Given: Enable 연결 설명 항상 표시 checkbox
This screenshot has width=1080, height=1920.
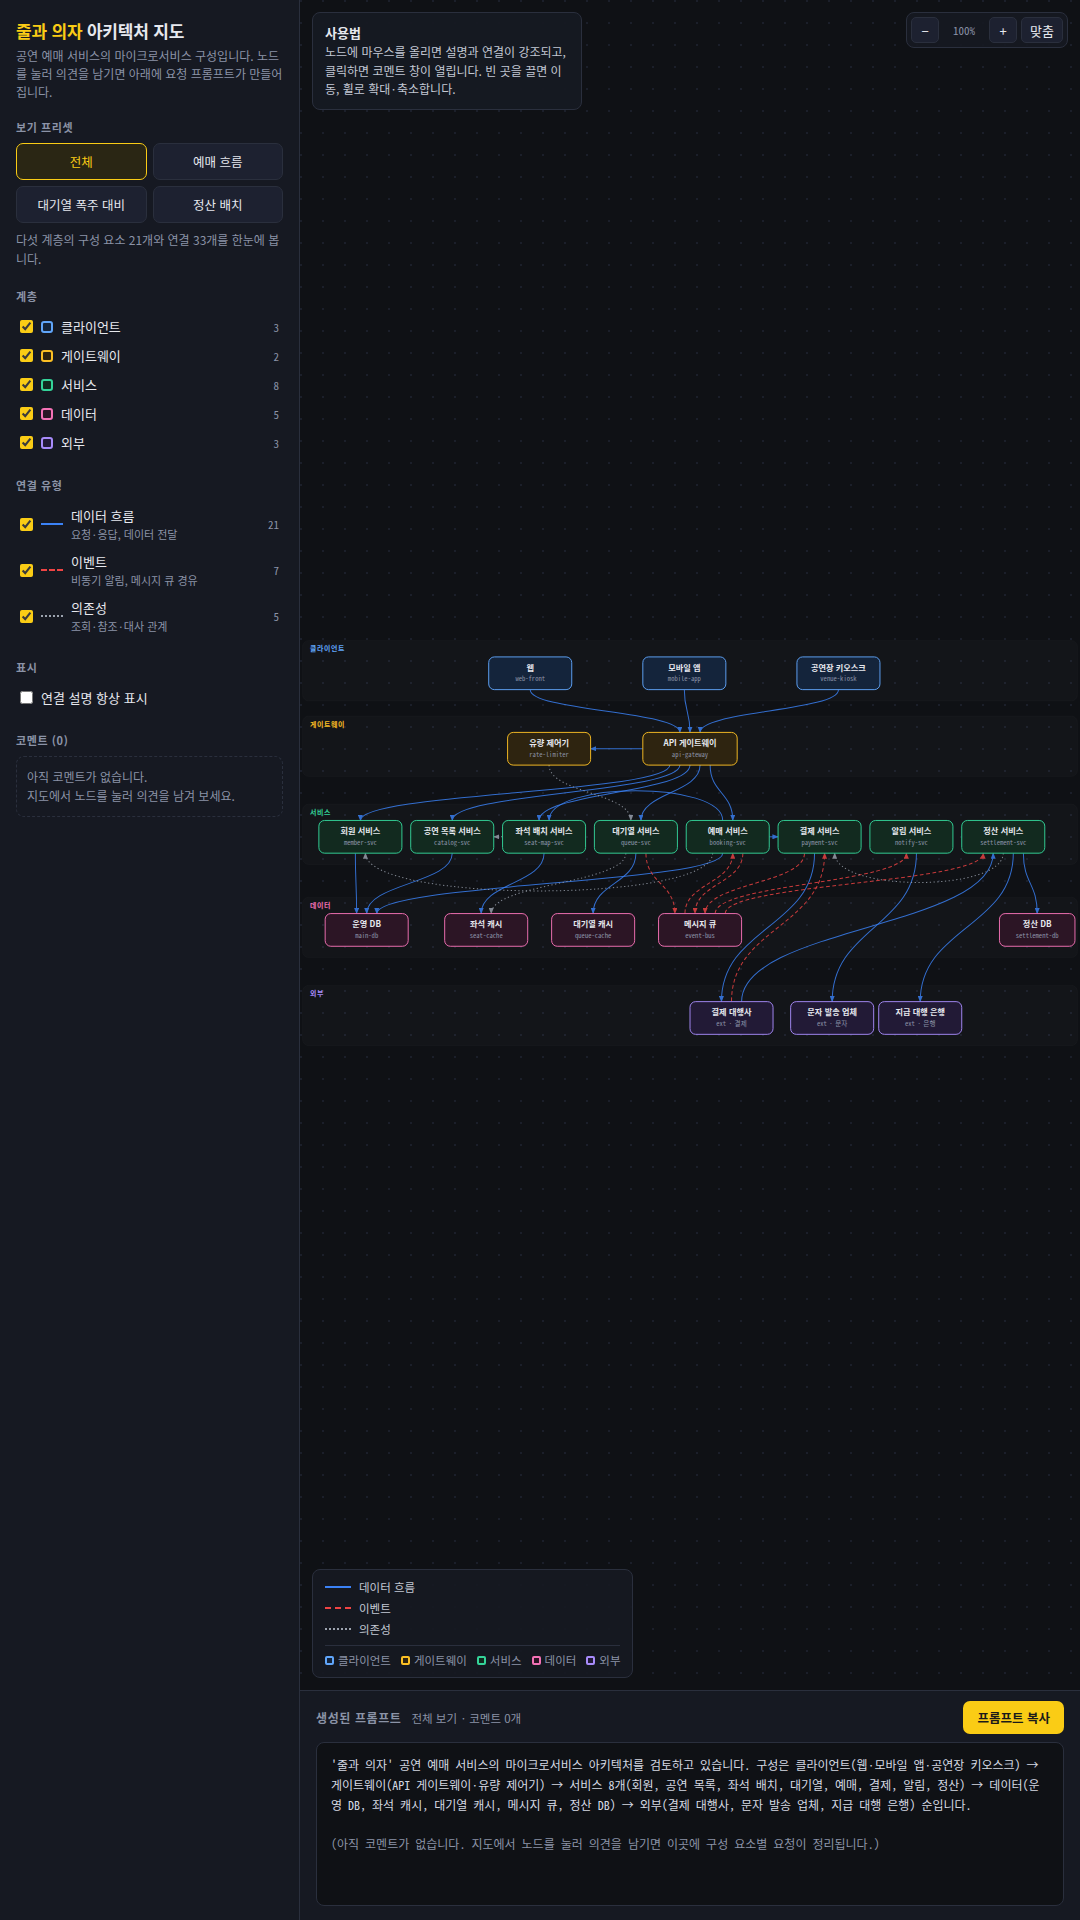Looking at the screenshot, I should (x=27, y=698).
